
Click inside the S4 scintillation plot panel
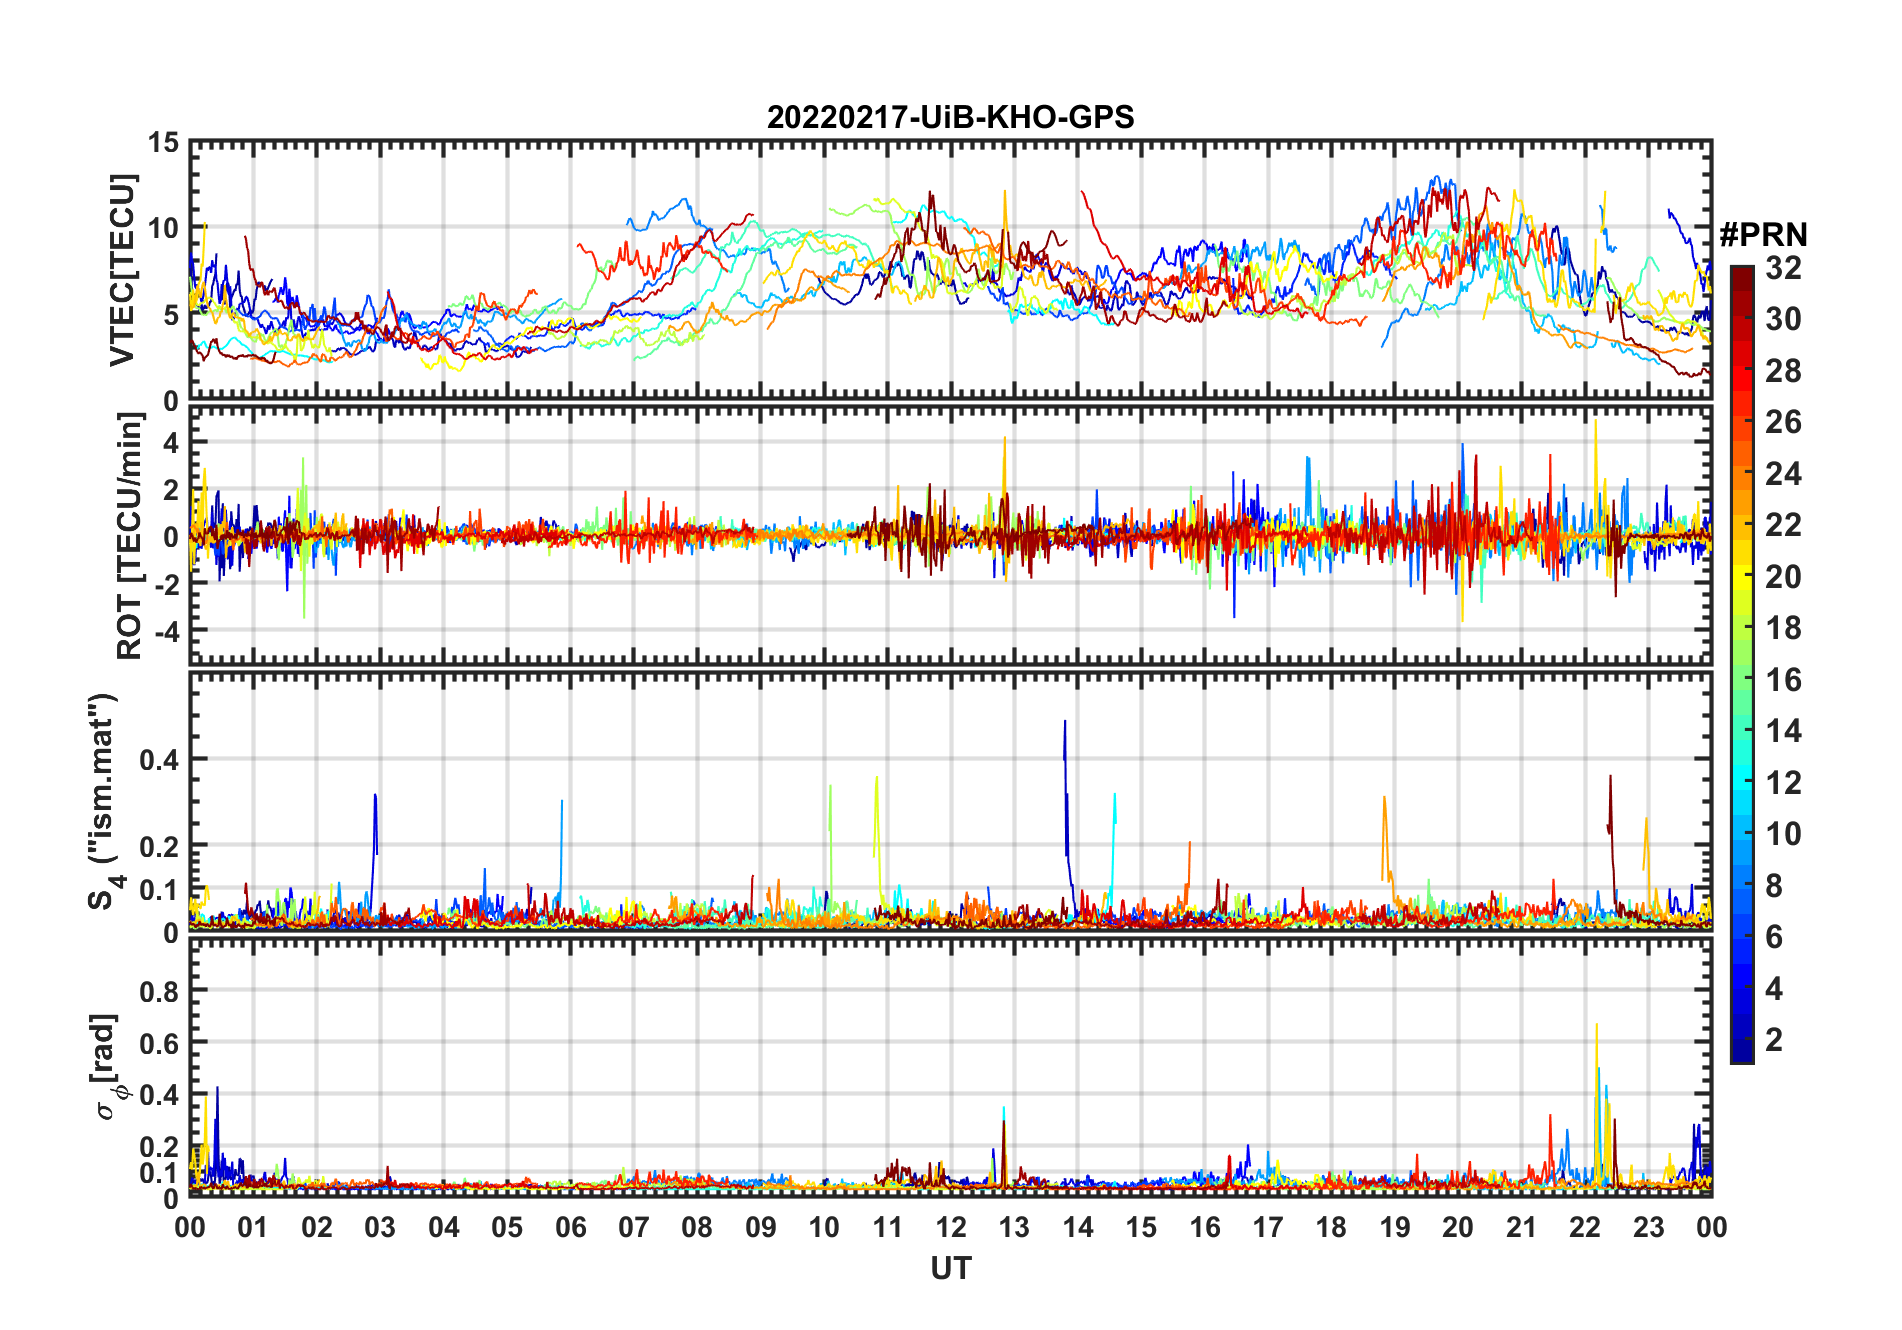pyautogui.click(x=951, y=802)
